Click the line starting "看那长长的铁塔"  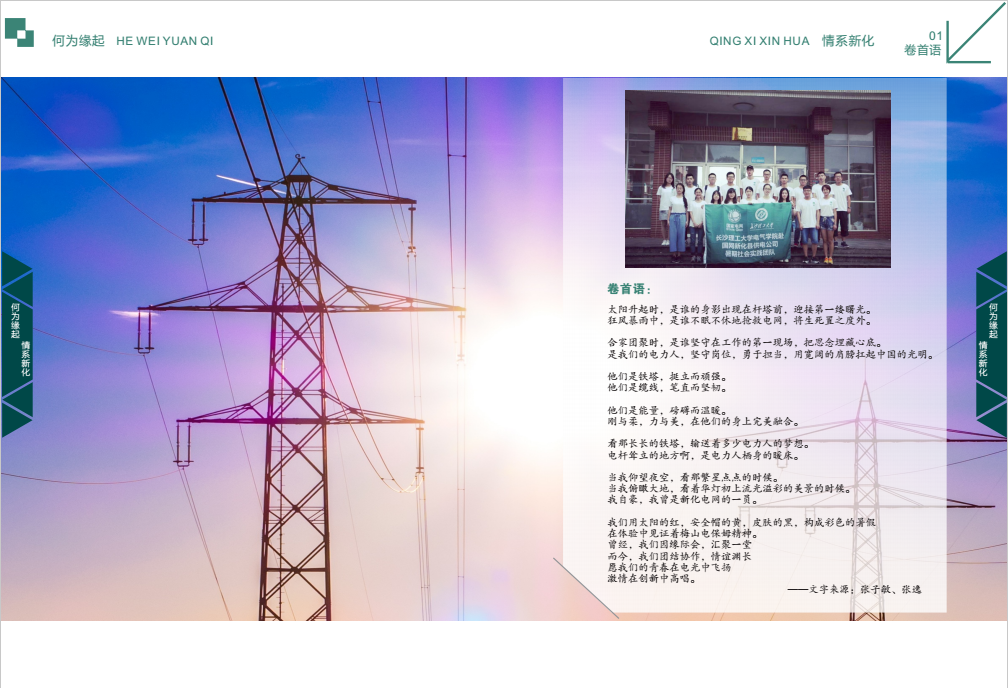pyautogui.click(x=709, y=444)
